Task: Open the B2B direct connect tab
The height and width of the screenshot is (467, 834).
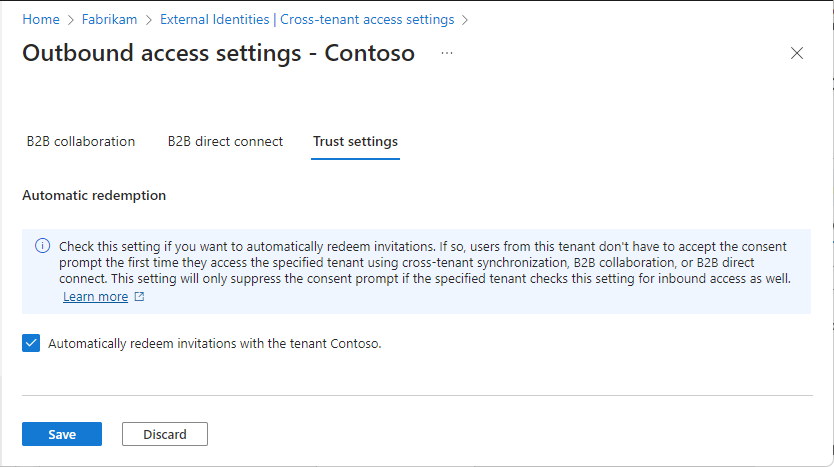Action: point(225,142)
